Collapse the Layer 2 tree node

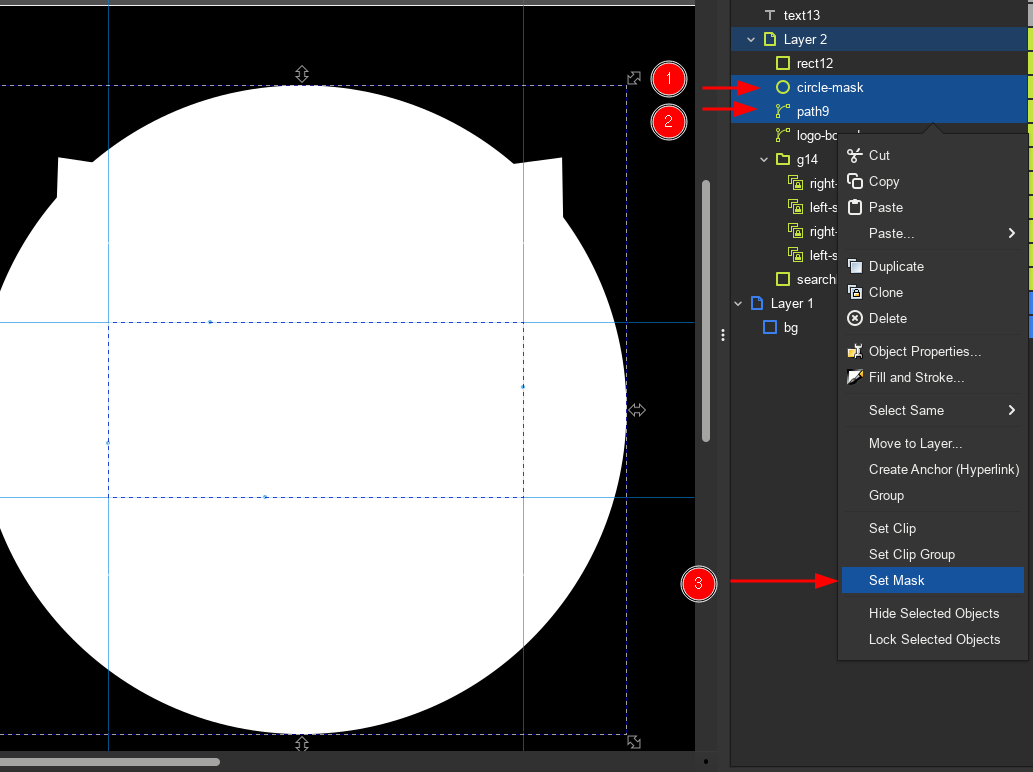tap(751, 40)
